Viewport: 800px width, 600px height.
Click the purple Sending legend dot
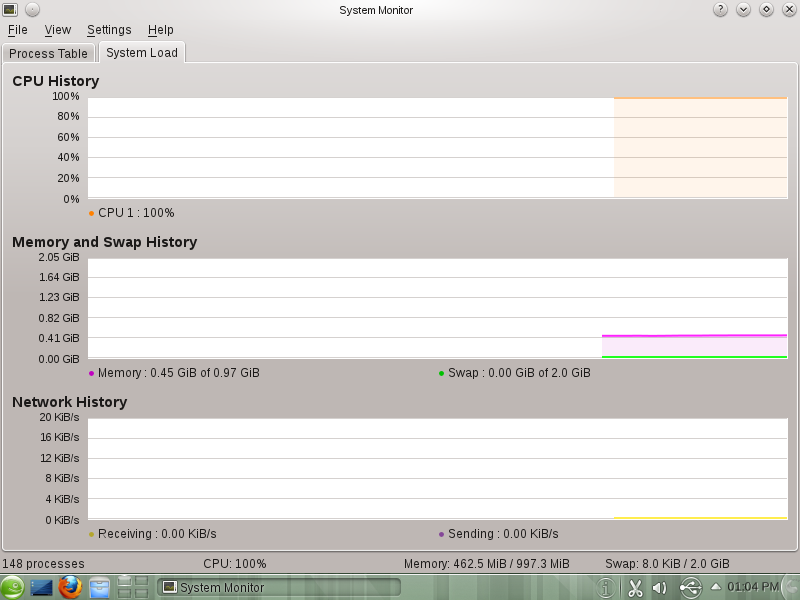tap(441, 534)
